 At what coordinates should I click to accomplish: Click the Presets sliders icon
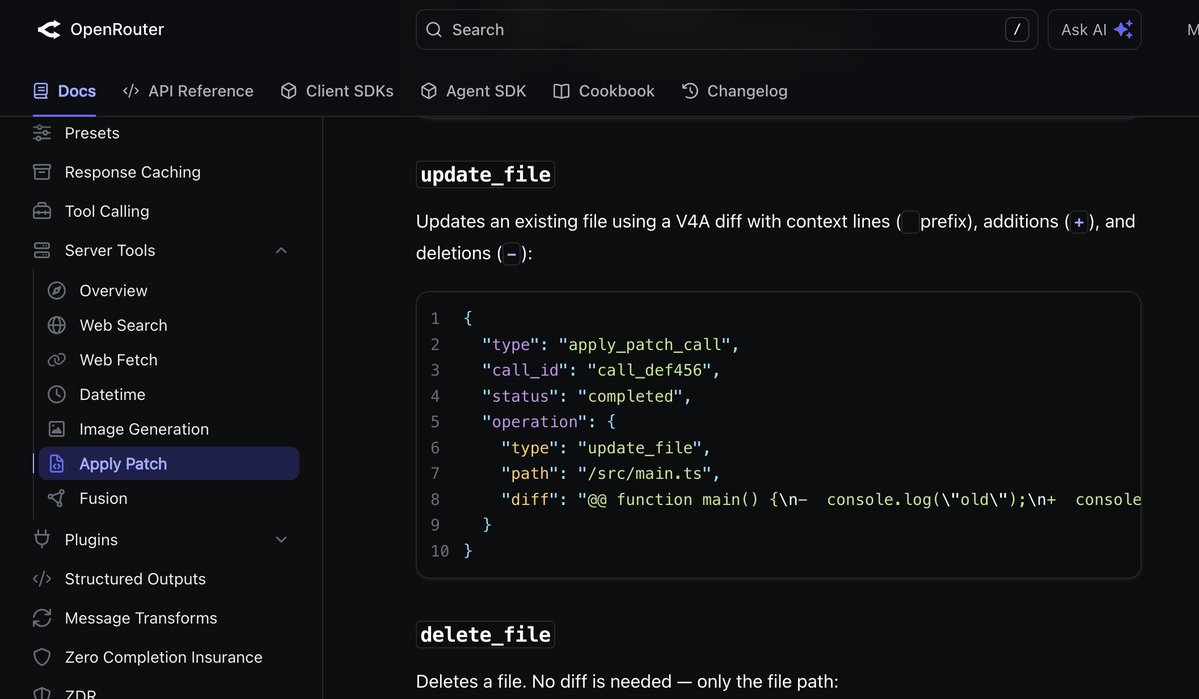[42, 133]
